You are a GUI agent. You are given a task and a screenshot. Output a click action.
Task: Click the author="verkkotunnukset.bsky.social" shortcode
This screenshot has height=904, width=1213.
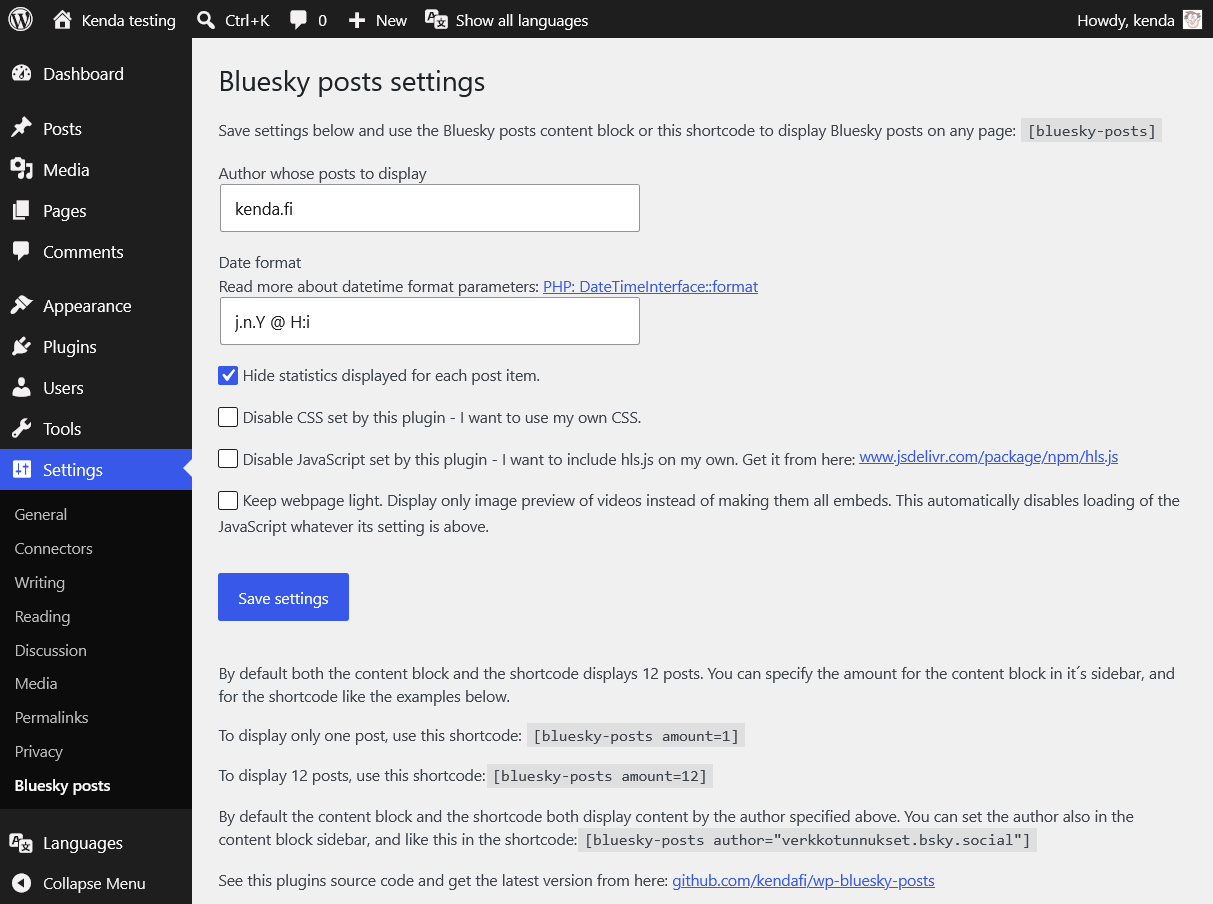(x=808, y=840)
